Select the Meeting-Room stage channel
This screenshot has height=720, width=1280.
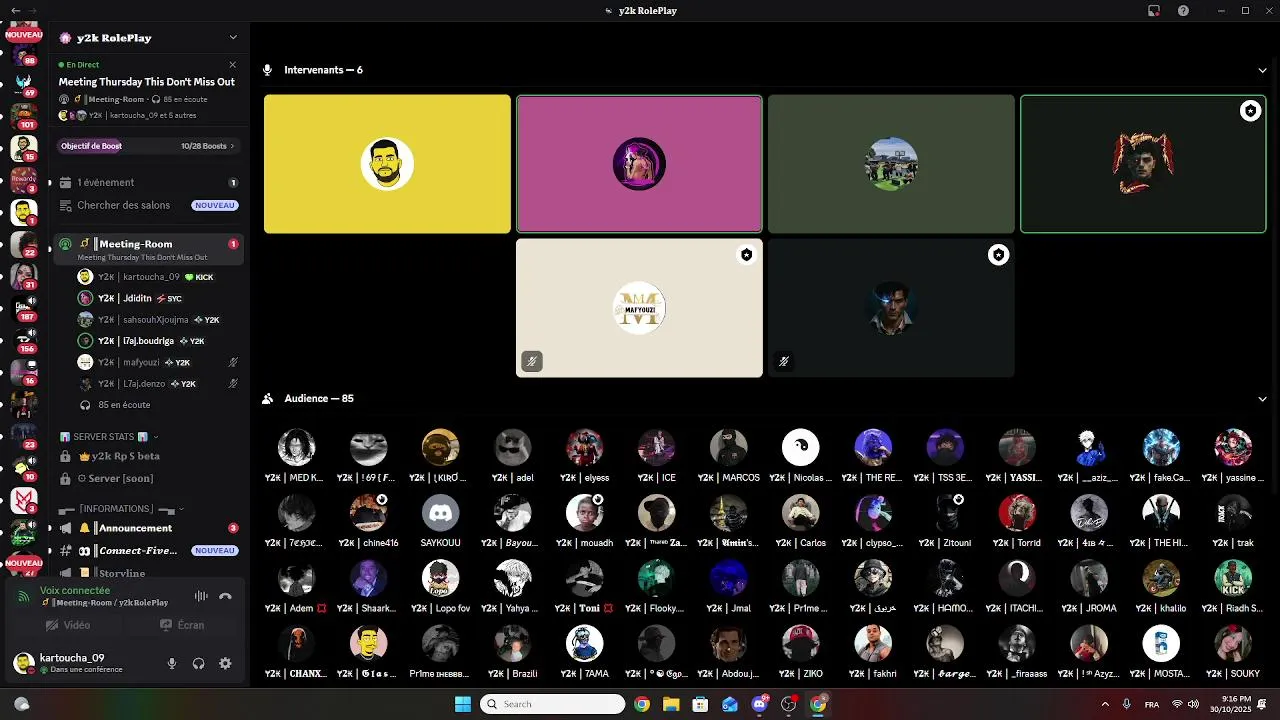[148, 249]
